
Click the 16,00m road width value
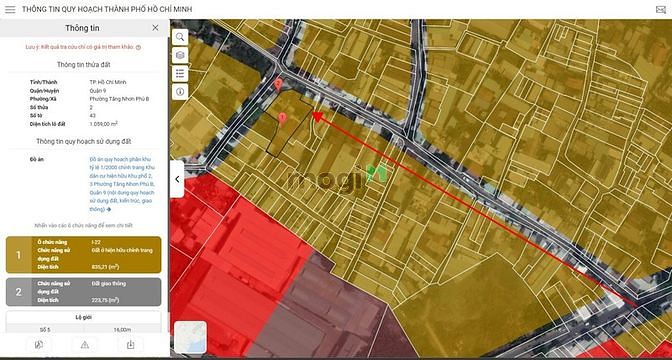[122, 330]
